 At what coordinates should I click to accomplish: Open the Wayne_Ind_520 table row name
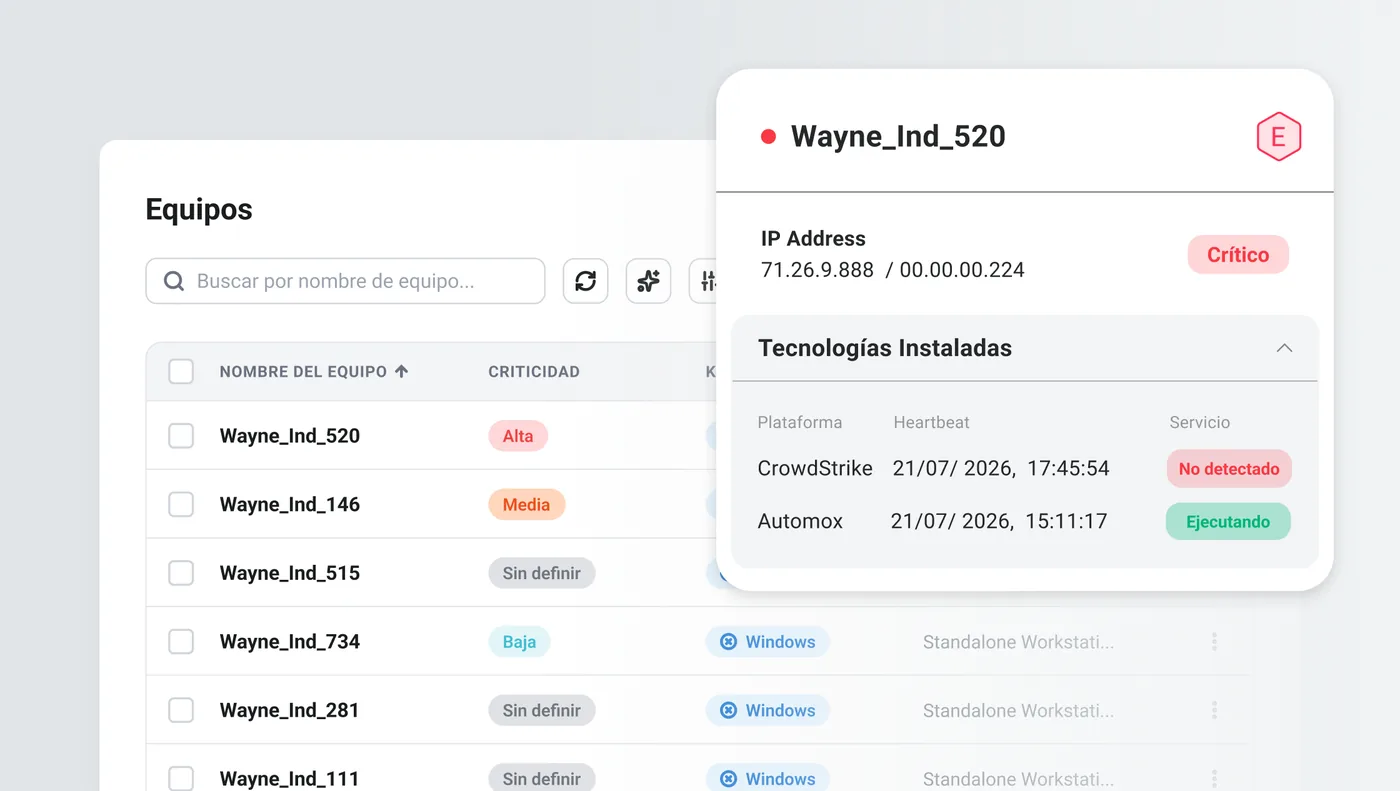point(290,436)
